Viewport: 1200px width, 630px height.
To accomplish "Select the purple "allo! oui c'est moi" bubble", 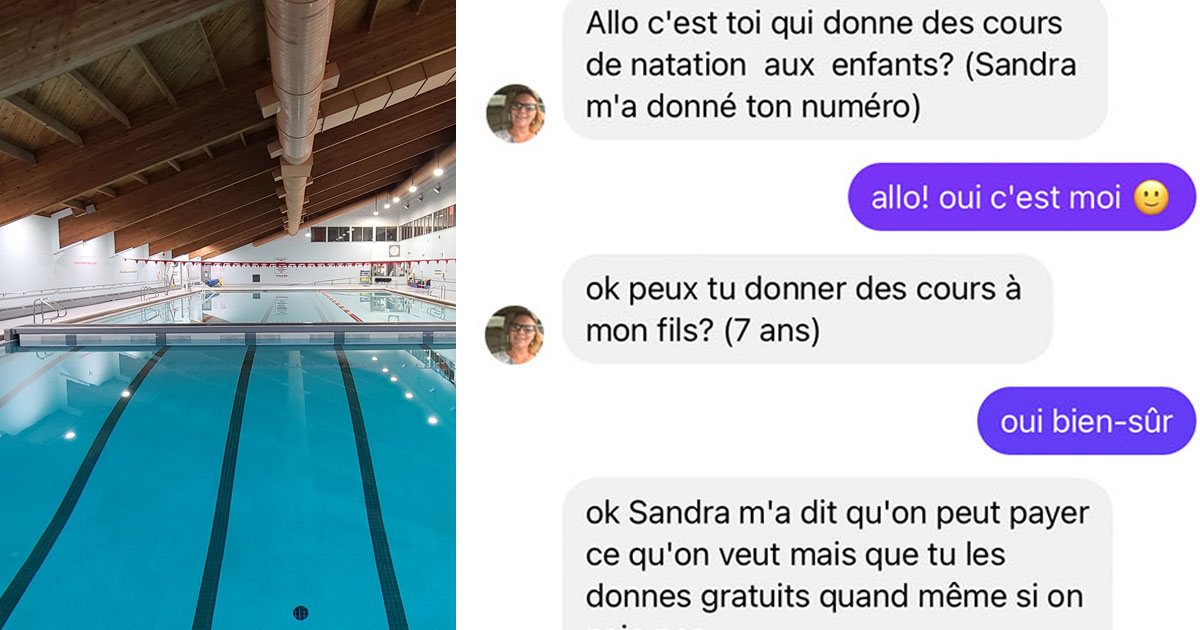I will (1022, 197).
